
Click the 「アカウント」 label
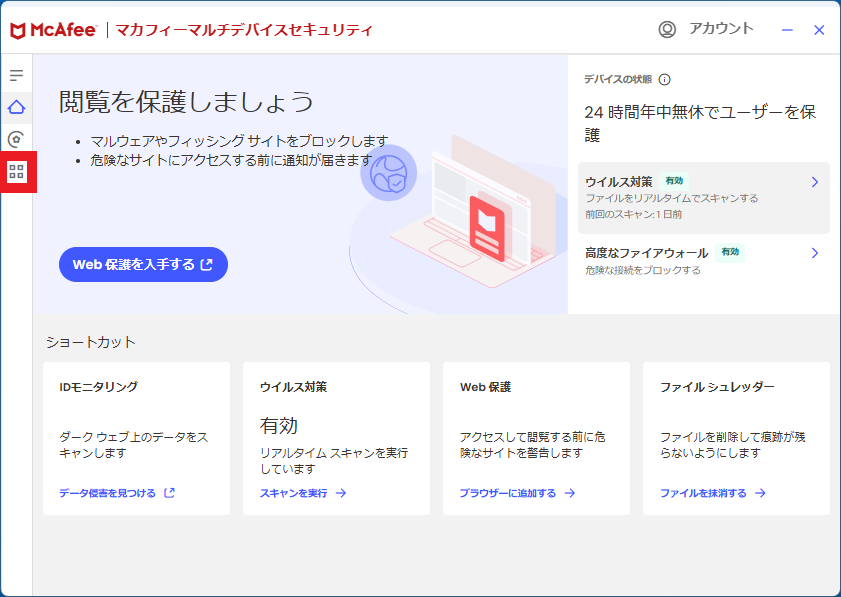tap(721, 28)
